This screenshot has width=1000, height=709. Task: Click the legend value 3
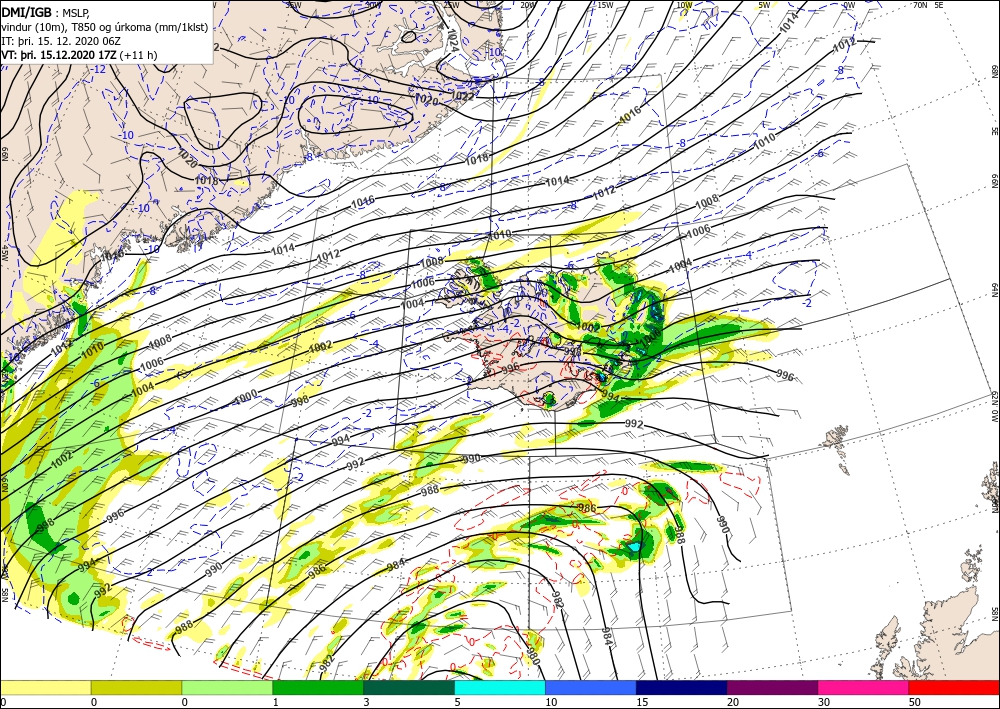(x=367, y=702)
